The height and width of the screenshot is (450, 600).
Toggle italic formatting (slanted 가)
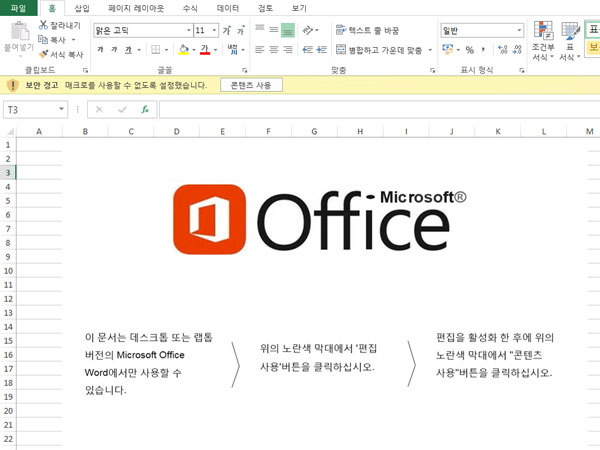pyautogui.click(x=114, y=49)
